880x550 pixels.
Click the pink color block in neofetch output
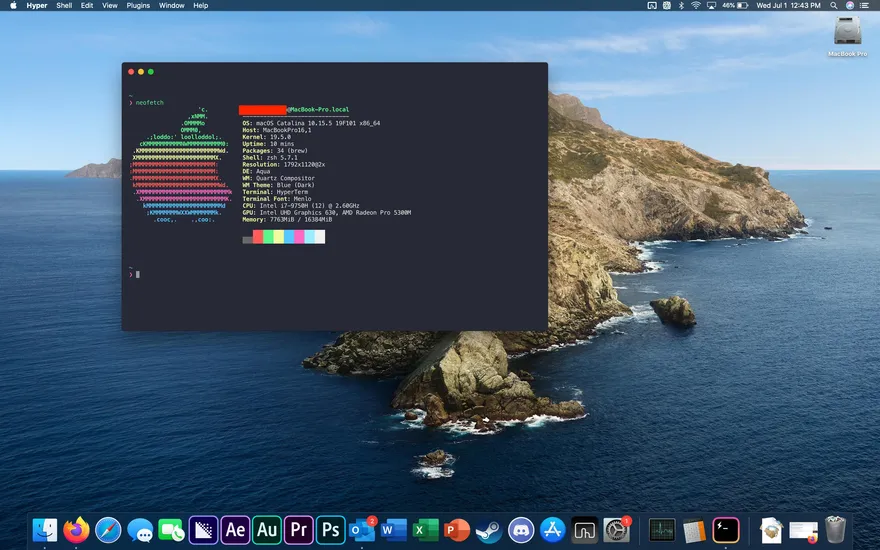(299, 237)
